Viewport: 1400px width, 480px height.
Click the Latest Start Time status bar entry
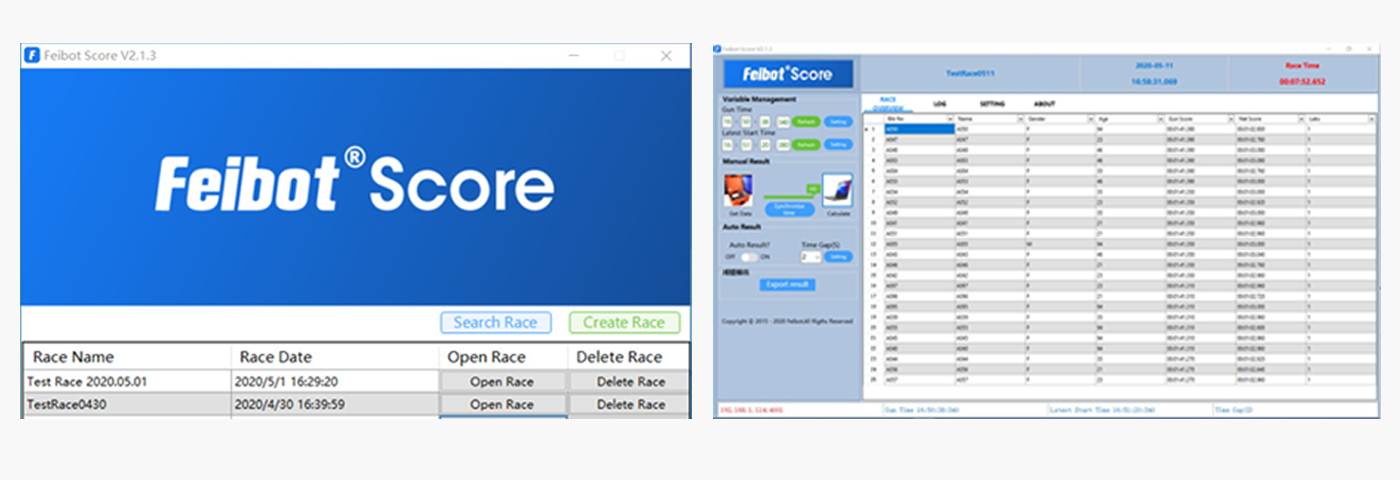(1100, 410)
